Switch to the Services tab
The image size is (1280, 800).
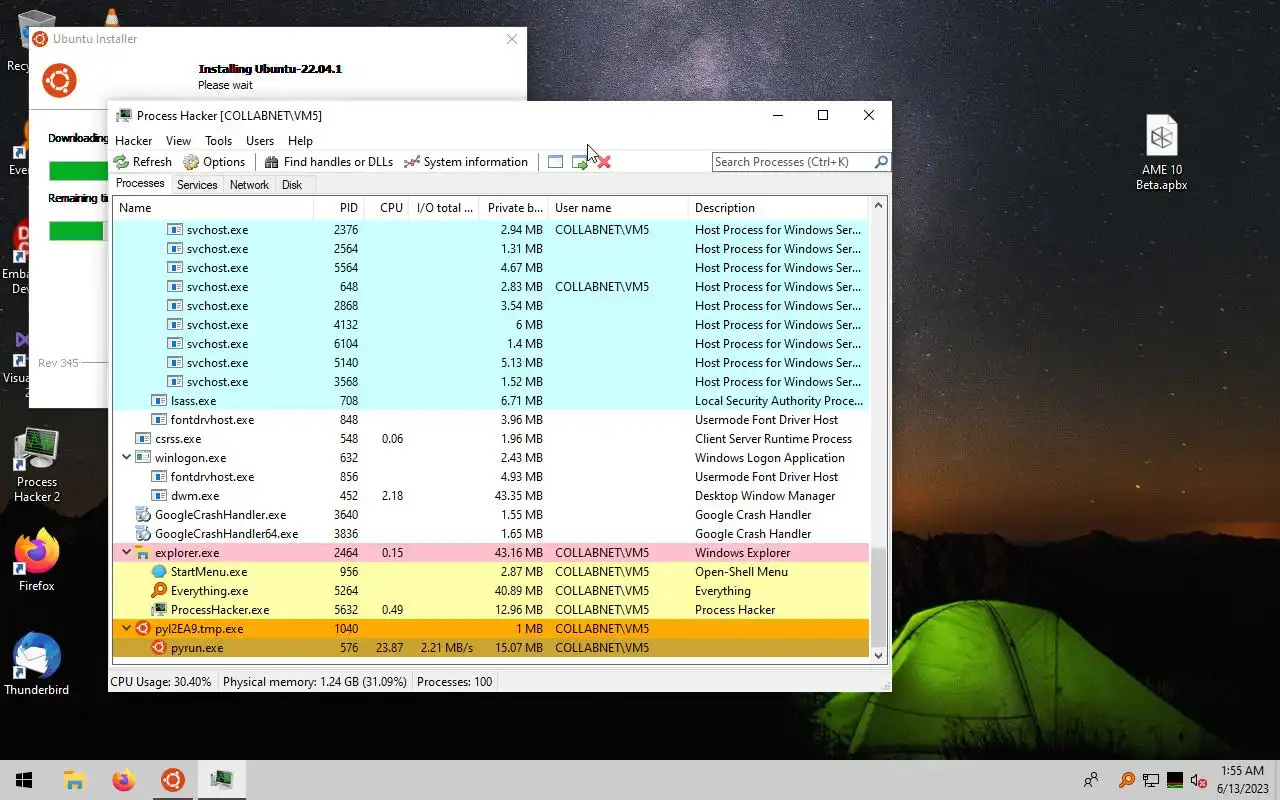(x=197, y=185)
